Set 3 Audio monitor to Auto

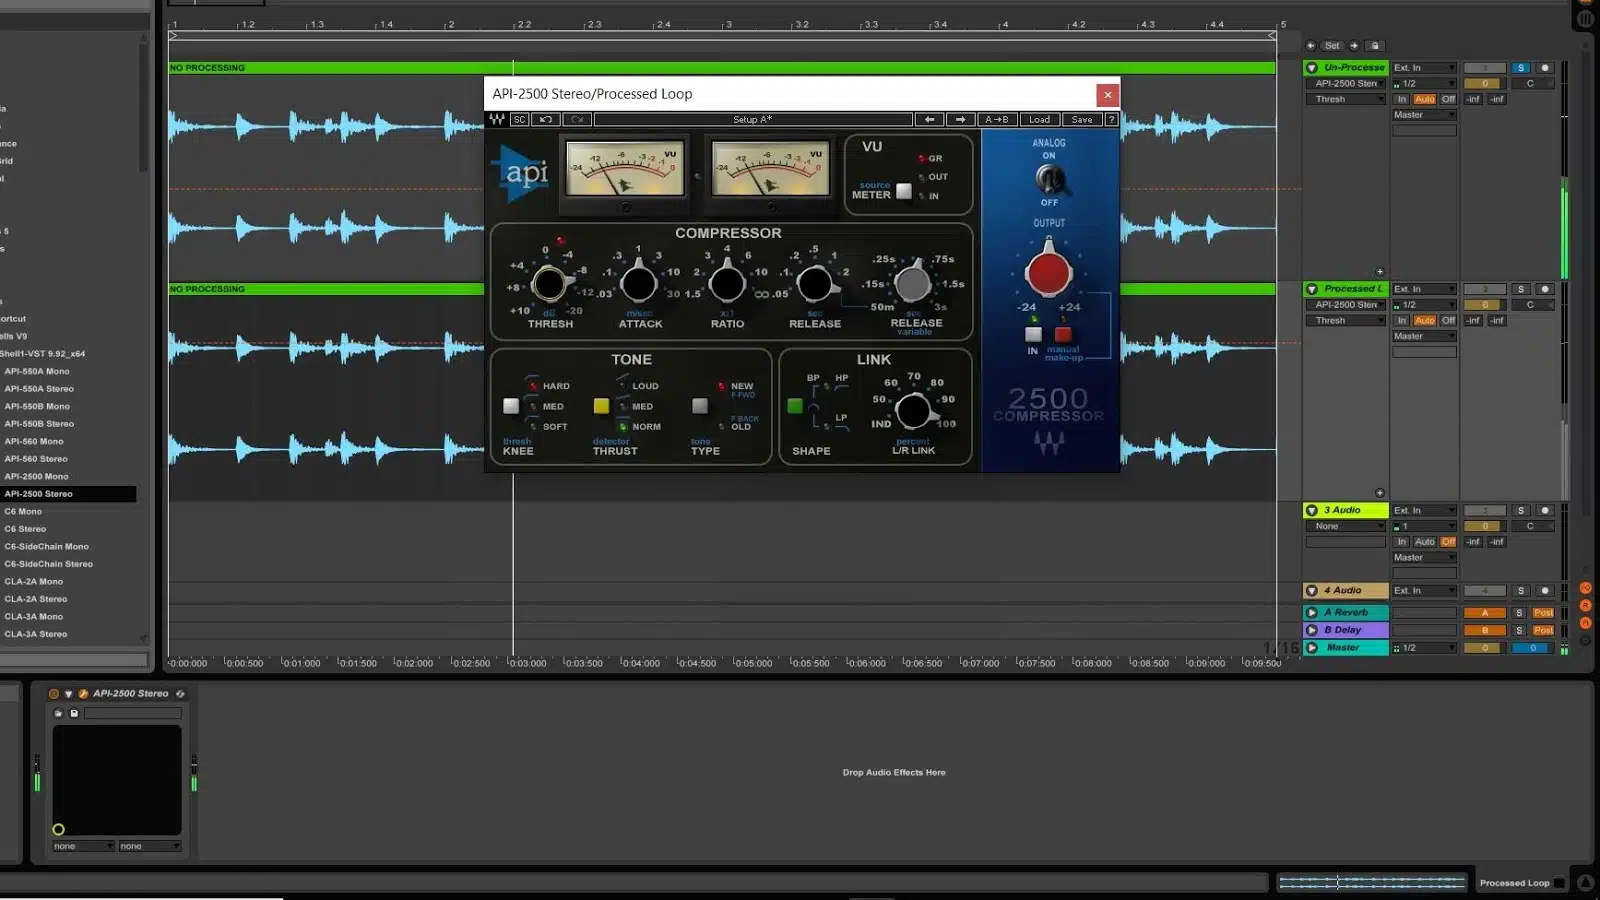[1425, 542]
